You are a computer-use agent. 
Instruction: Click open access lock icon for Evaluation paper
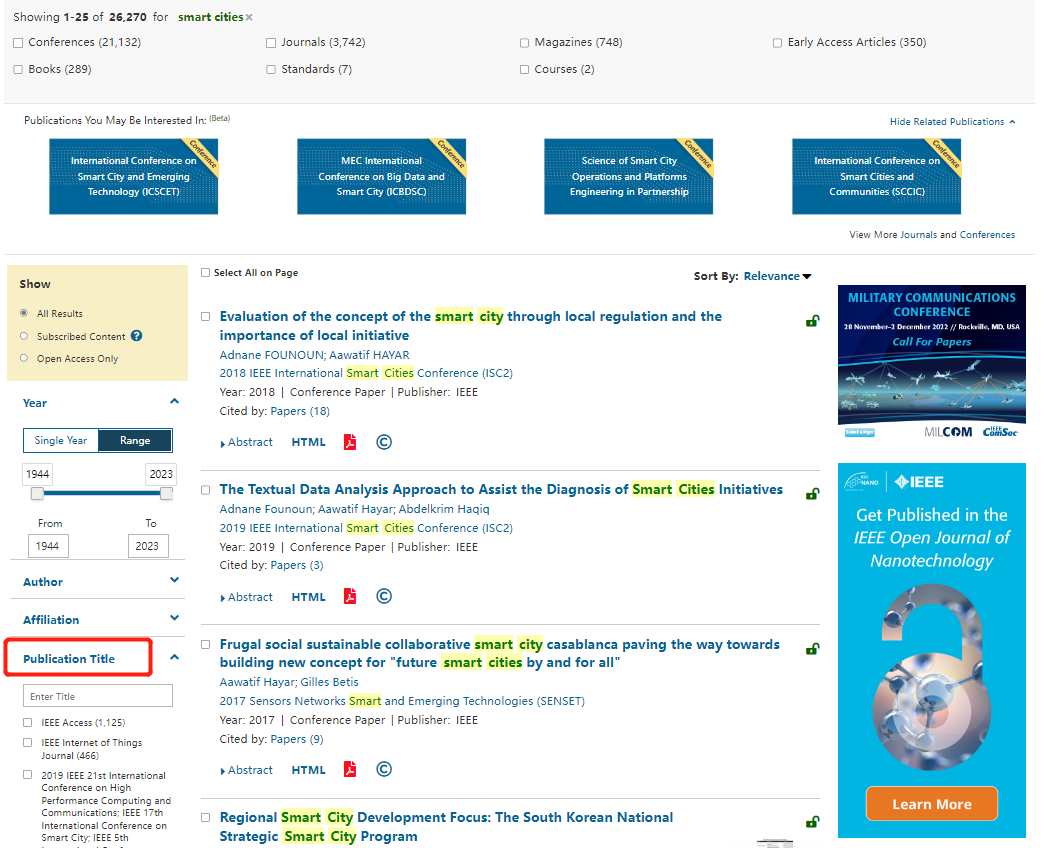813,321
